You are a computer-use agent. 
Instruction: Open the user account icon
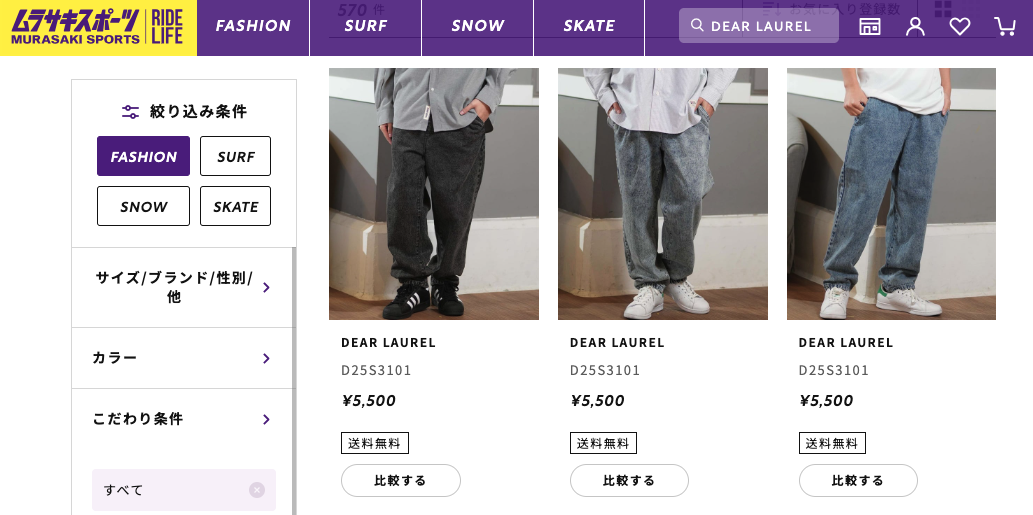[x=915, y=26]
